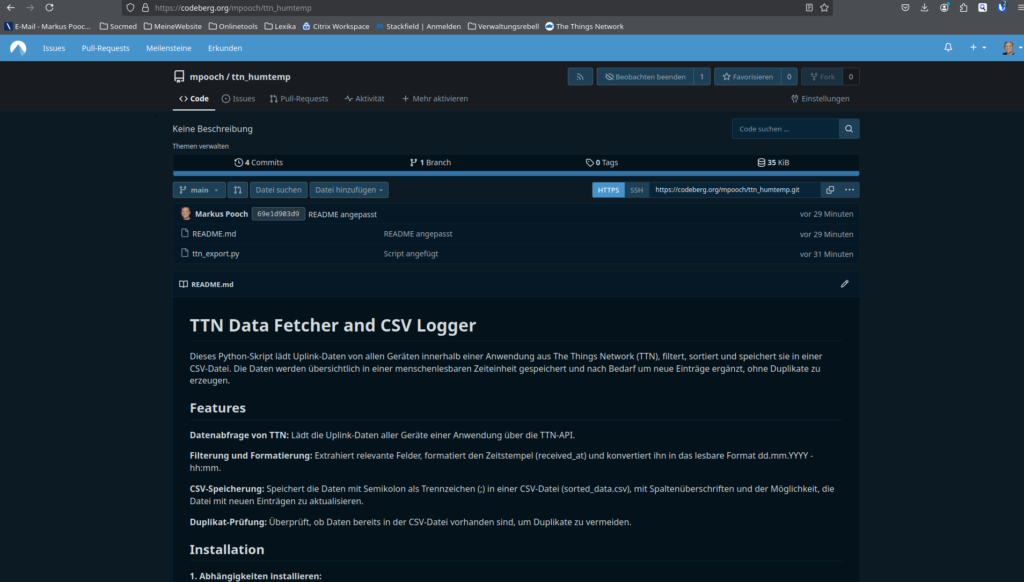Bookmark the page with the star icon
Screen dimensions: 1024x582
click(x=824, y=7)
